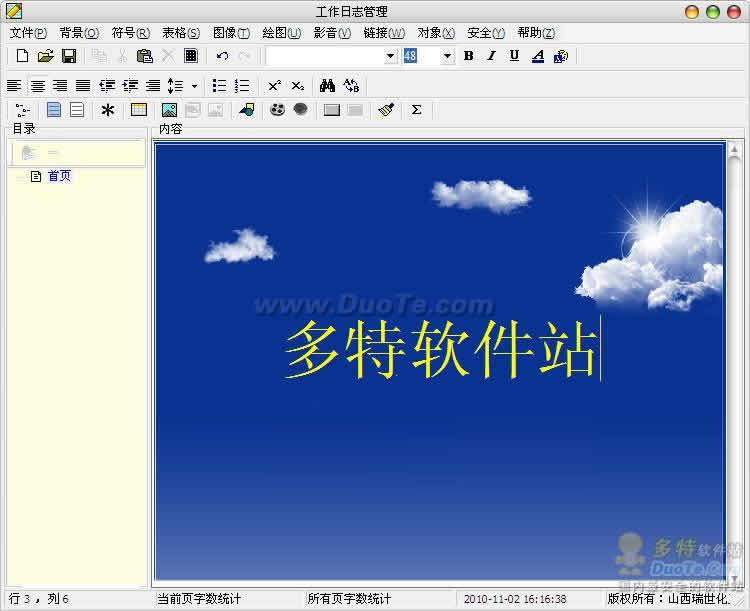Toggle center alignment
The image size is (750, 611).
pos(37,86)
